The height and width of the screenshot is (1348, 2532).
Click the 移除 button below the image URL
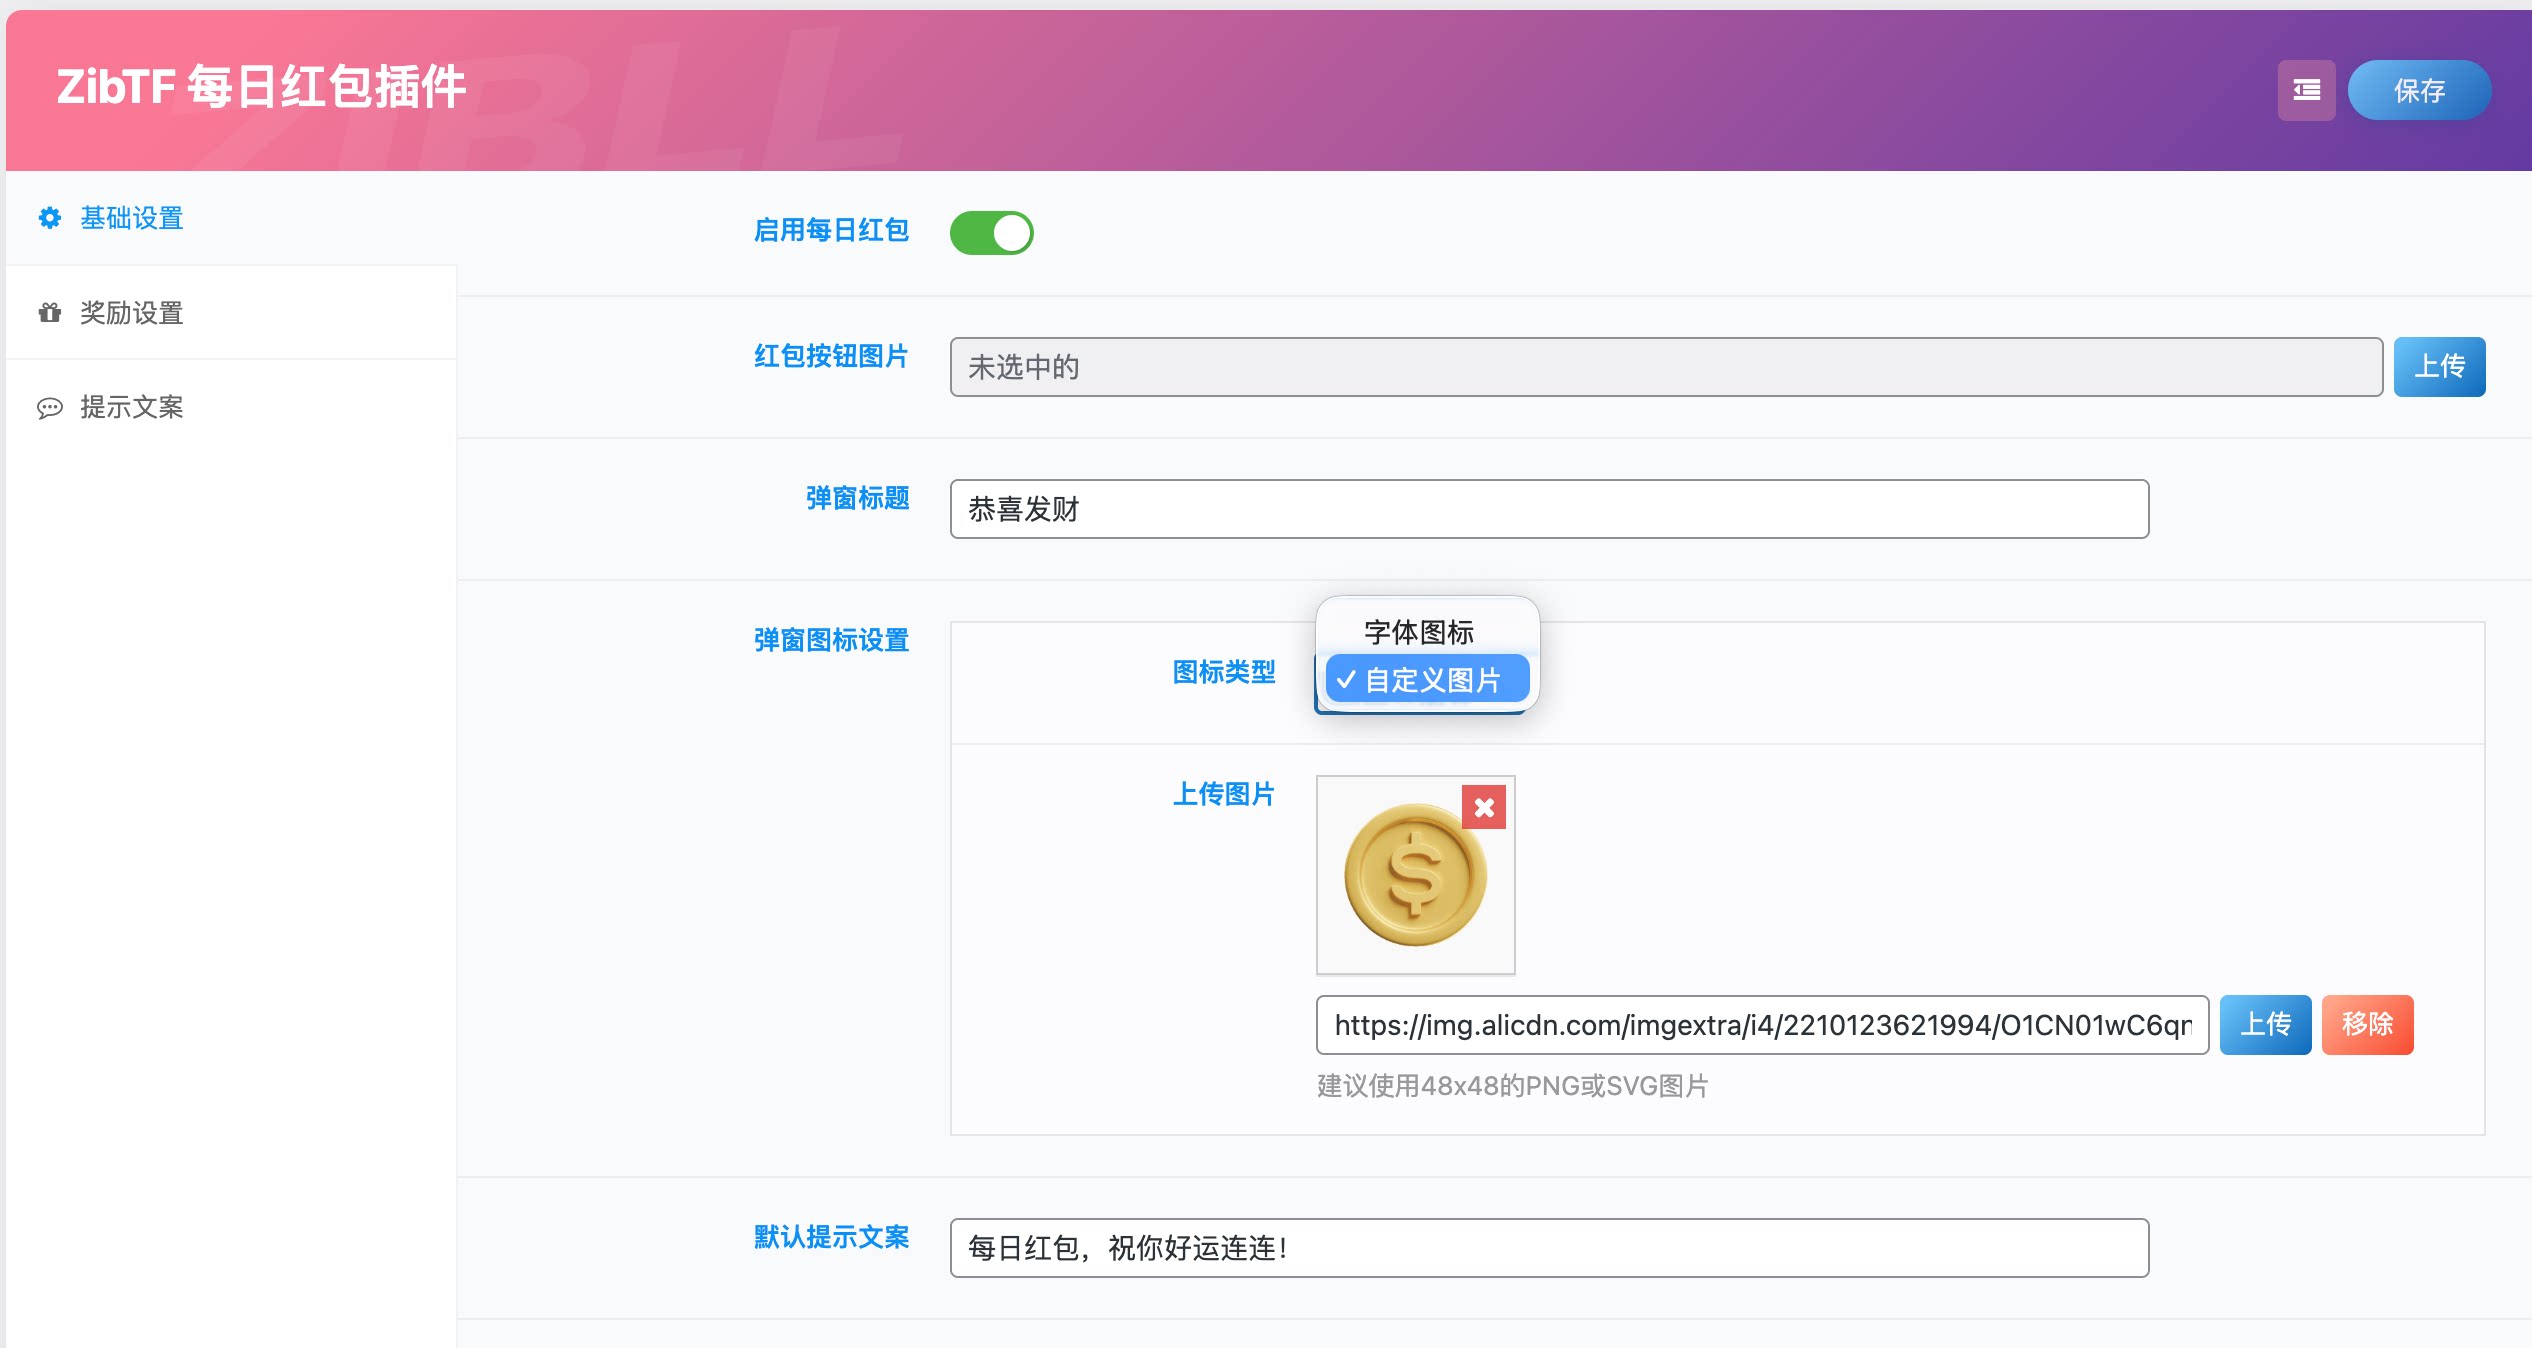2367,1024
